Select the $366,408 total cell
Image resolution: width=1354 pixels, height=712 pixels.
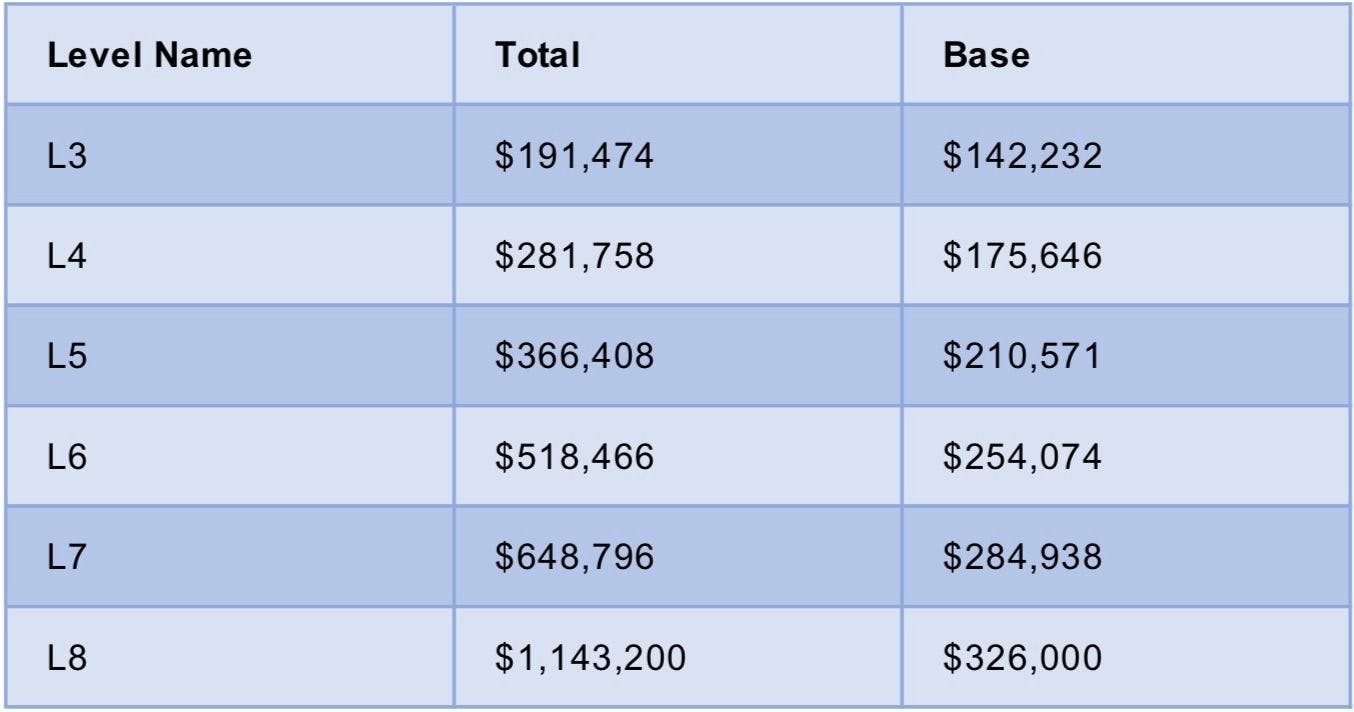pos(575,357)
